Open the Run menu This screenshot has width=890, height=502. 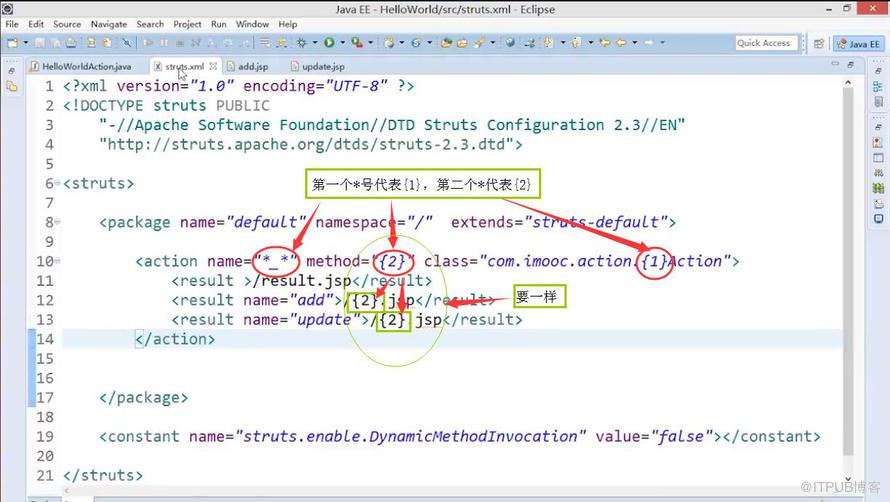pos(219,24)
